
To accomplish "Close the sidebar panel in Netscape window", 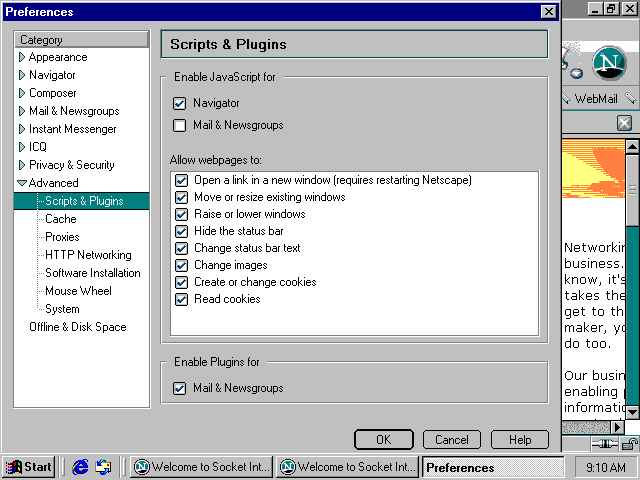I will [624, 123].
